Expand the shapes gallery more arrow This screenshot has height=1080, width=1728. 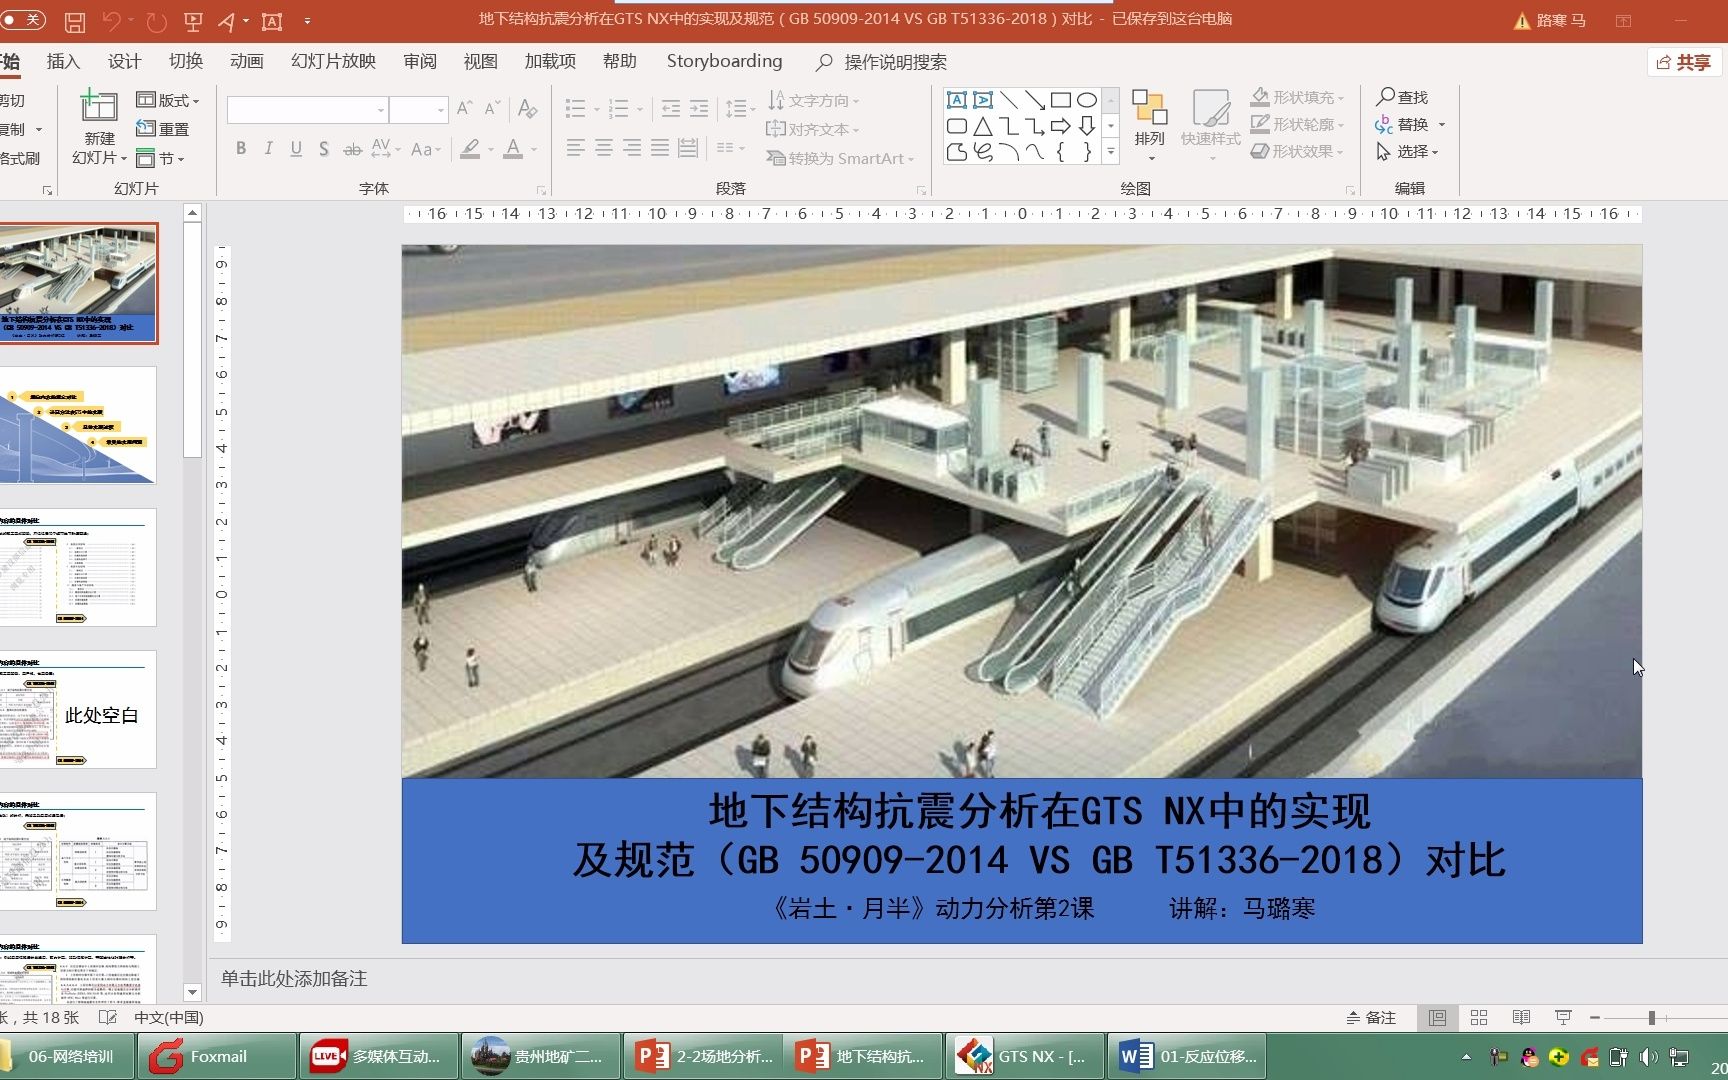coord(1111,152)
